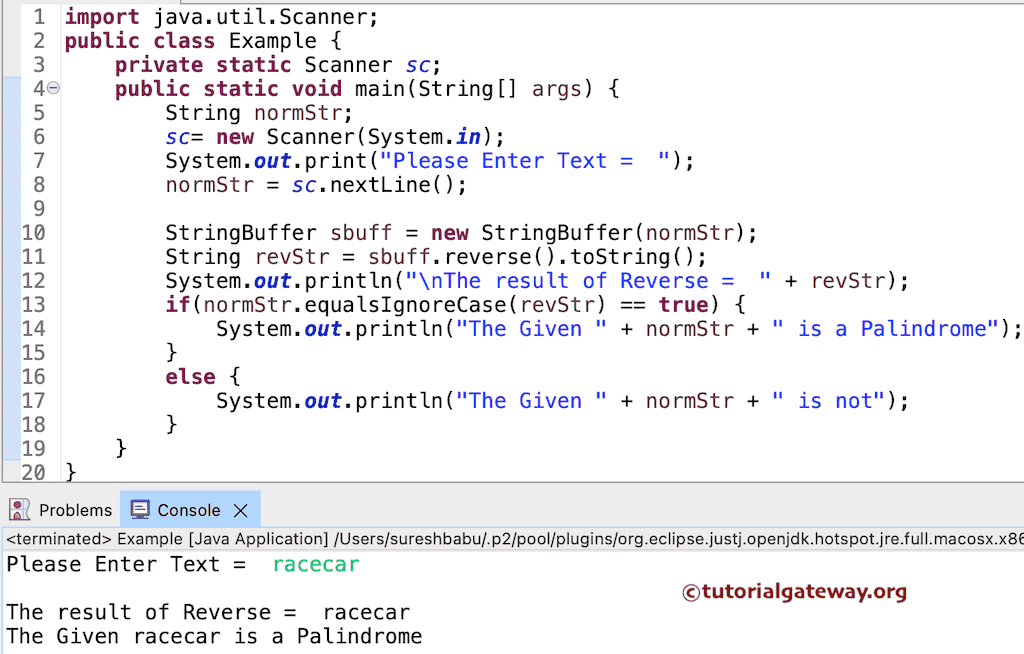The width and height of the screenshot is (1024, 654).
Task: Click the green 'racecar' console input
Action: pyautogui.click(x=316, y=564)
